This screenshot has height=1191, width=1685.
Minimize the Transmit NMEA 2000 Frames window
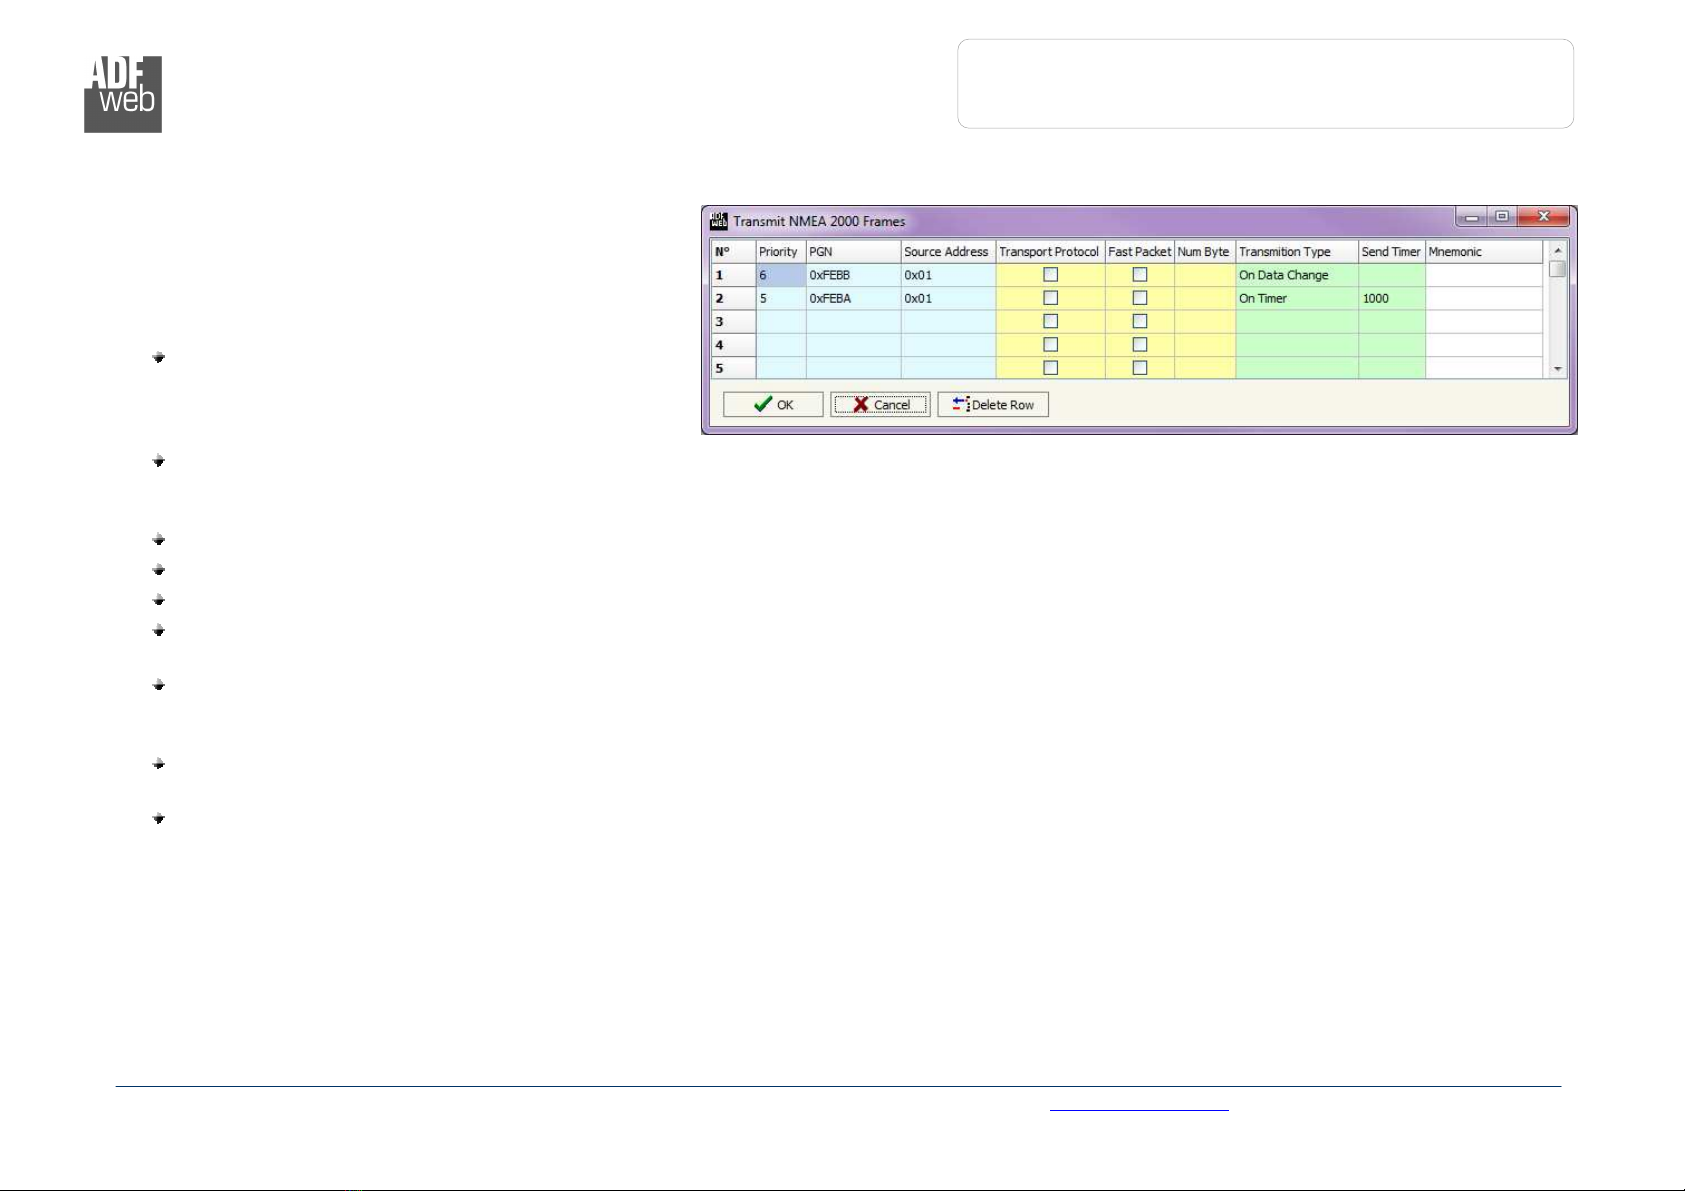[1472, 217]
